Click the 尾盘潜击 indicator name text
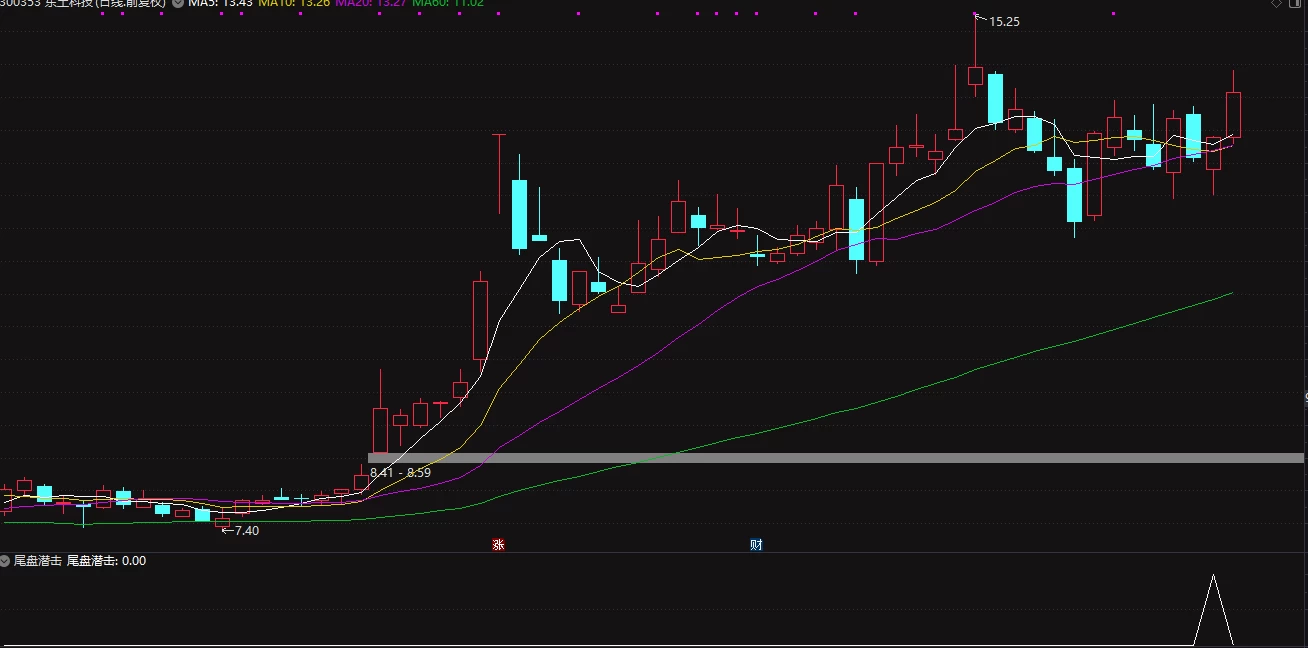The image size is (1308, 648). (x=37, y=561)
